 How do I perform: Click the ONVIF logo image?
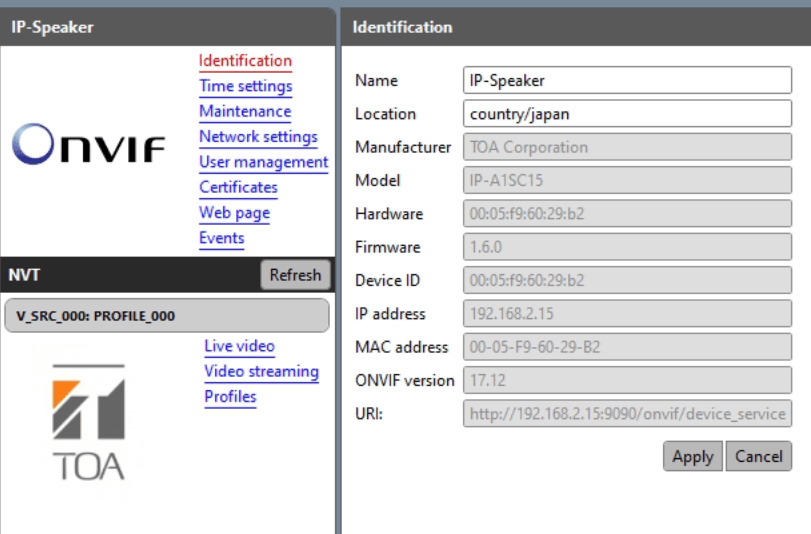point(89,147)
